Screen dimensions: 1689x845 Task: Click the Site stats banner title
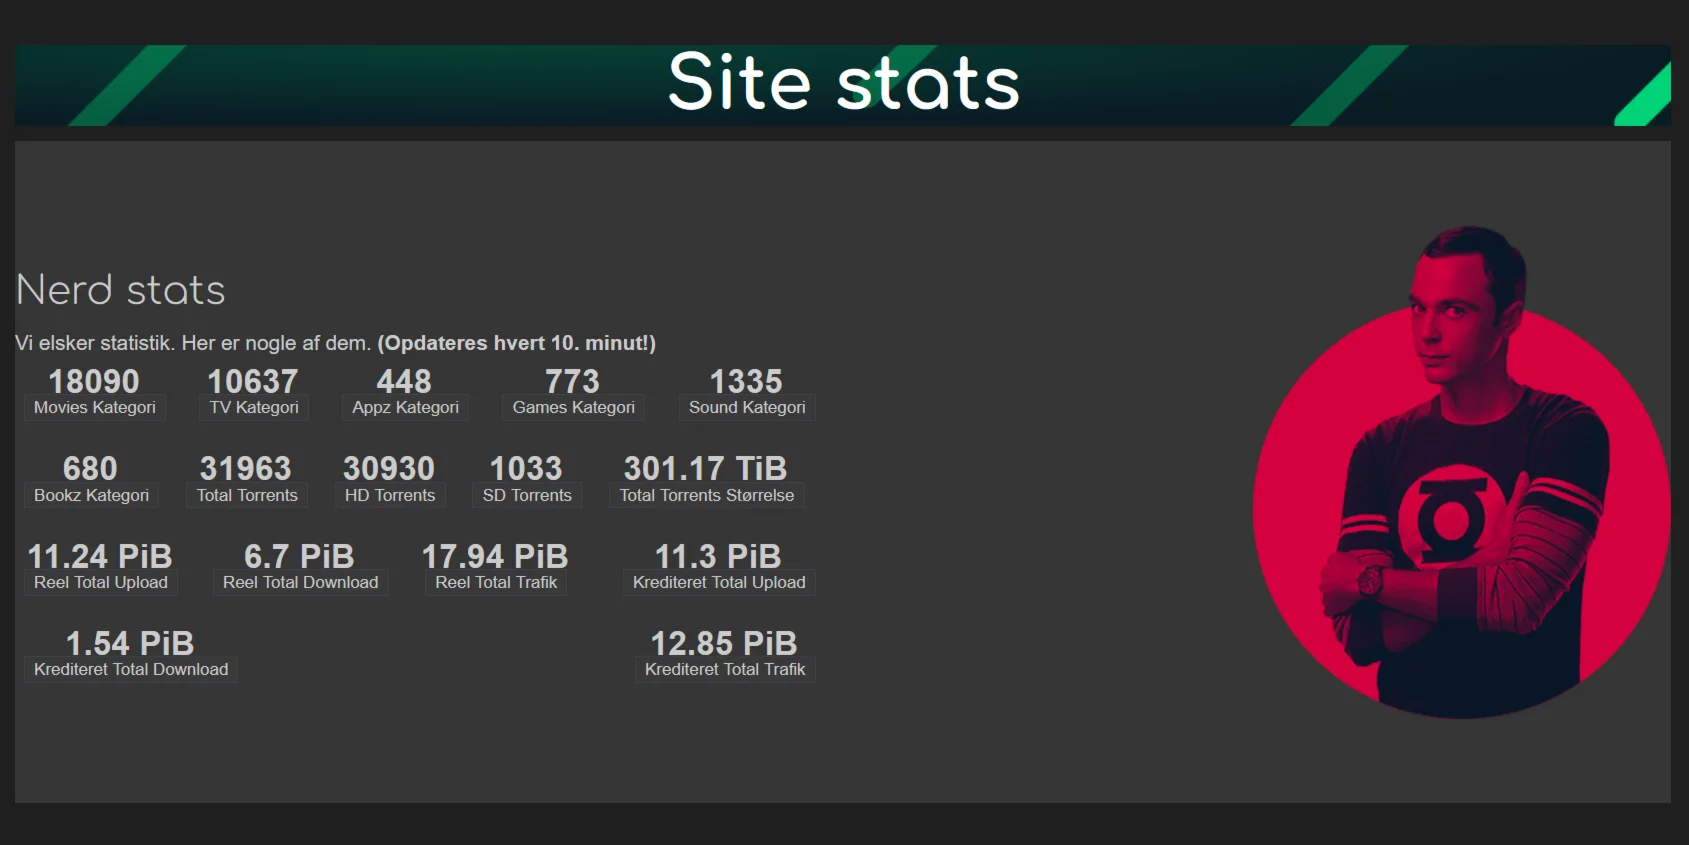844,83
